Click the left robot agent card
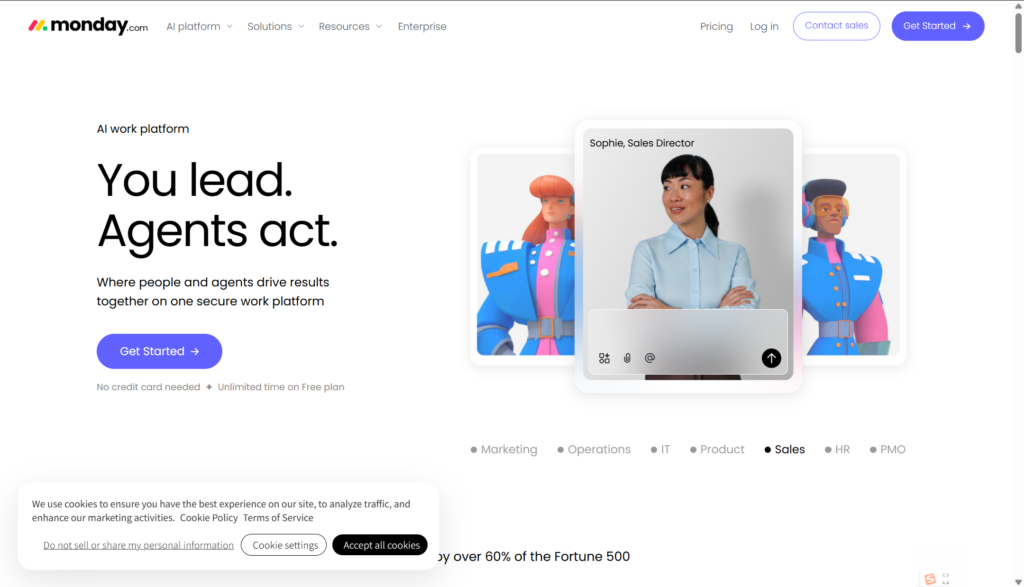 point(526,255)
